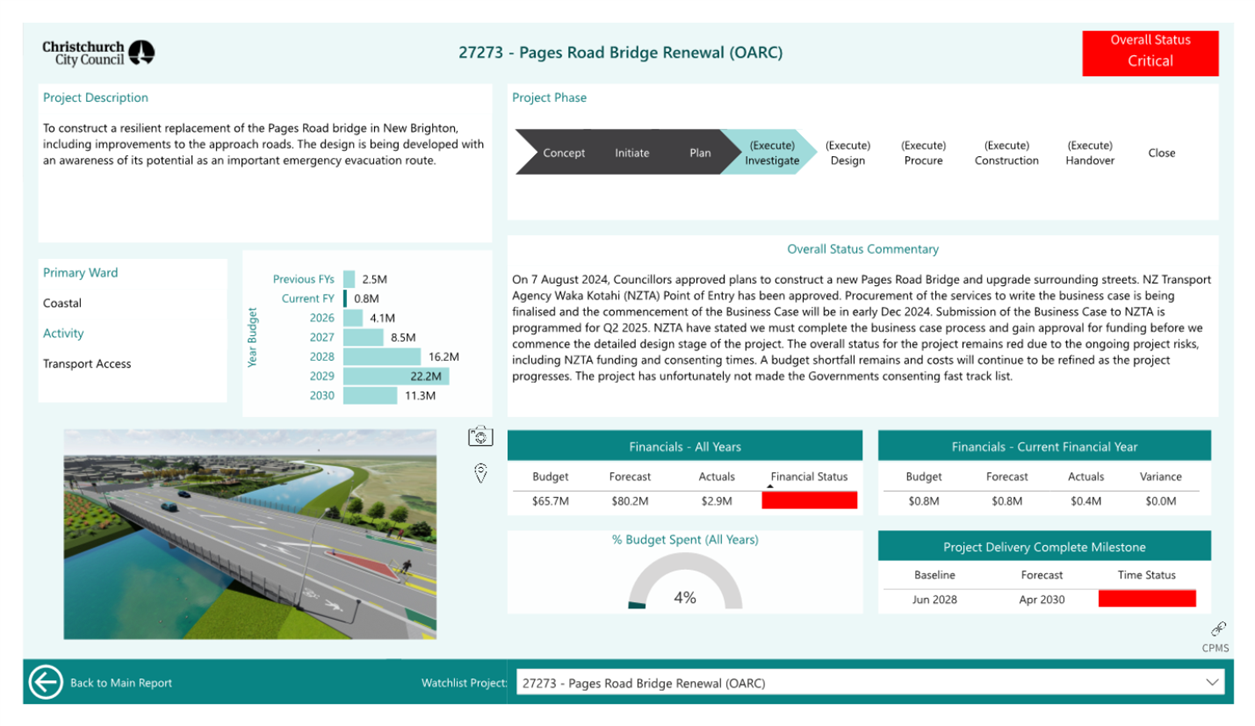The height and width of the screenshot is (726, 1255).
Task: Click the 16.2M label on the 2028 bar
Action: 443,357
